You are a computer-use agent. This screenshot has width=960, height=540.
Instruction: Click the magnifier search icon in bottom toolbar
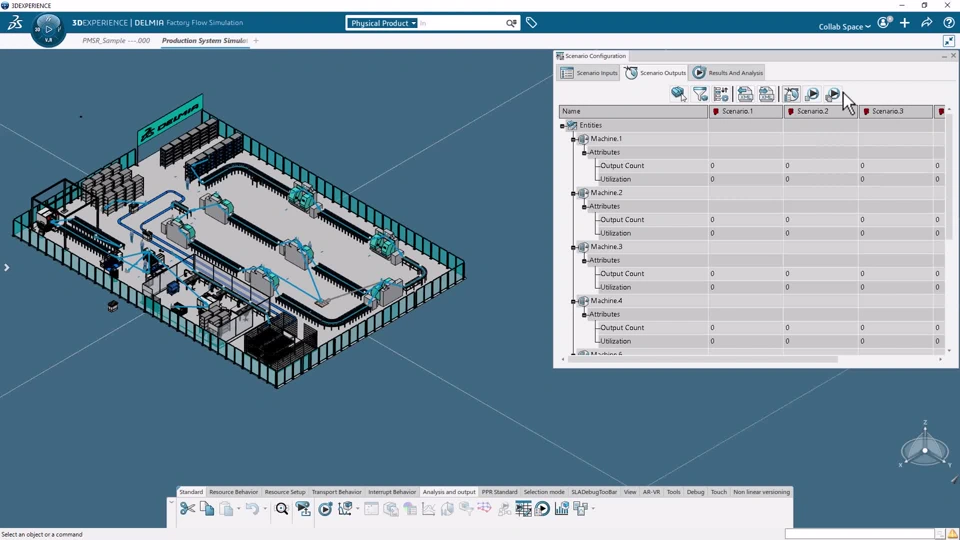pos(282,508)
